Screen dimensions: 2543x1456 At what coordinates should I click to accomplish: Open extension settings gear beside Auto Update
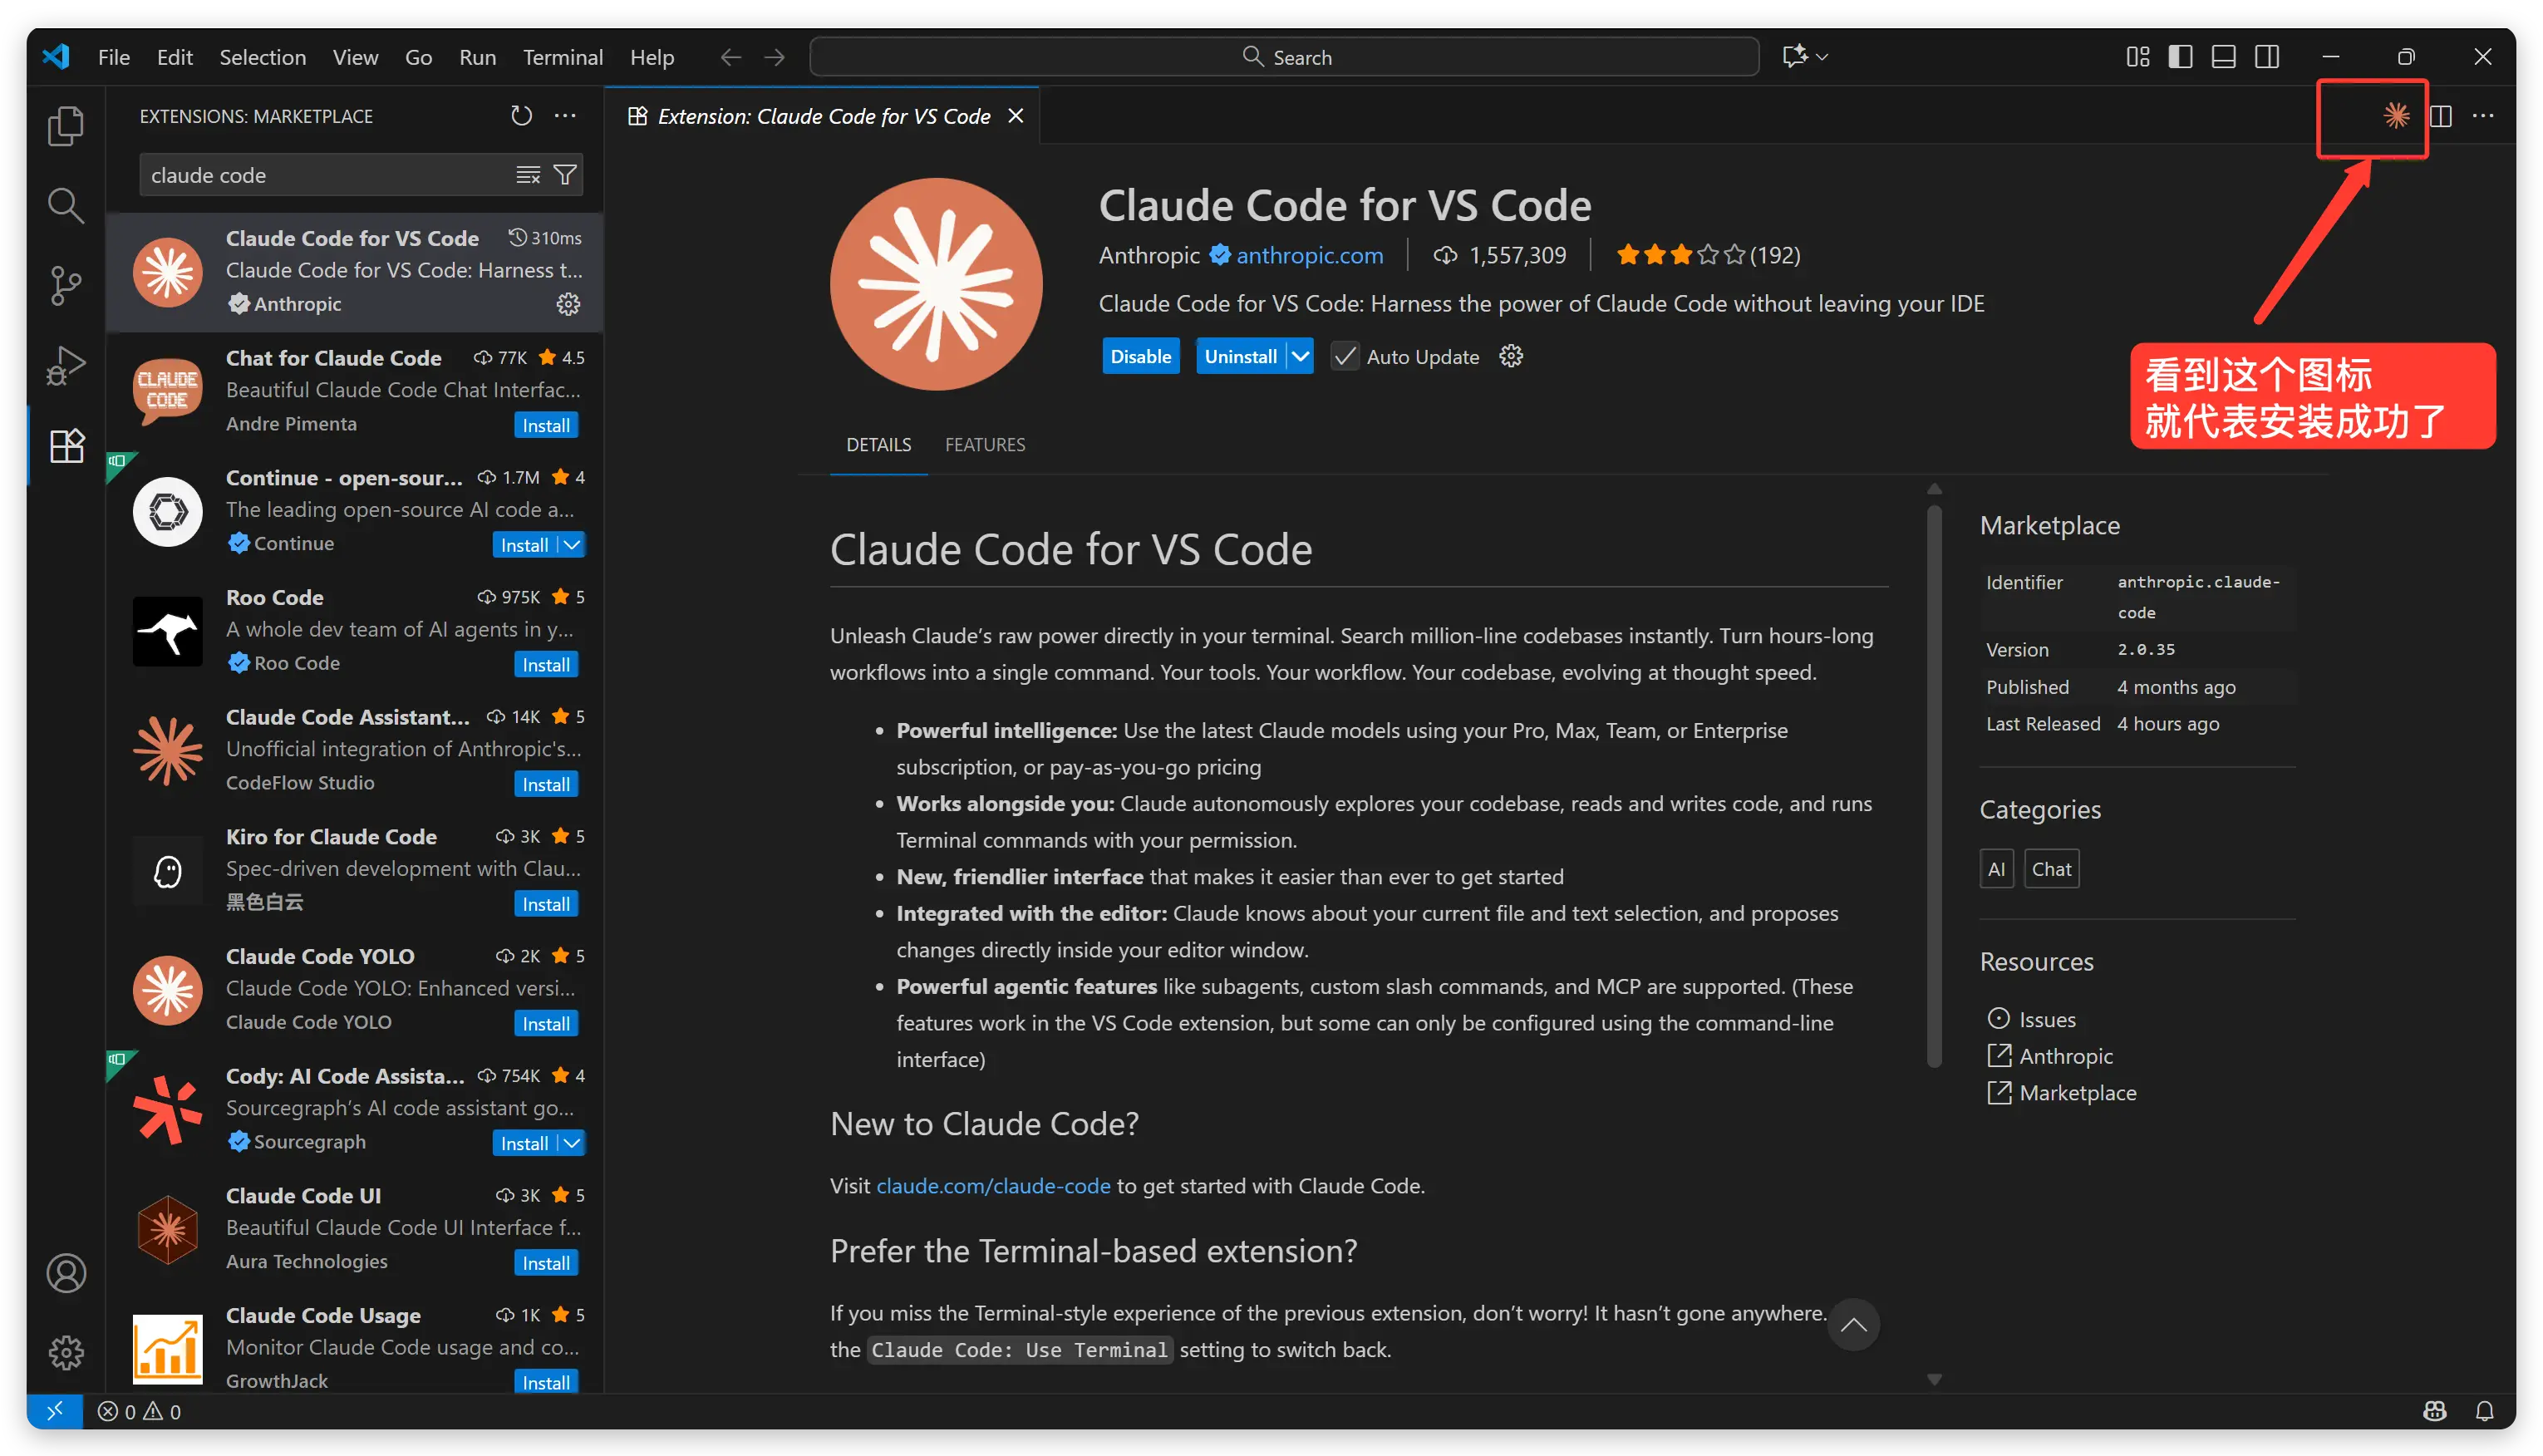tap(1511, 356)
